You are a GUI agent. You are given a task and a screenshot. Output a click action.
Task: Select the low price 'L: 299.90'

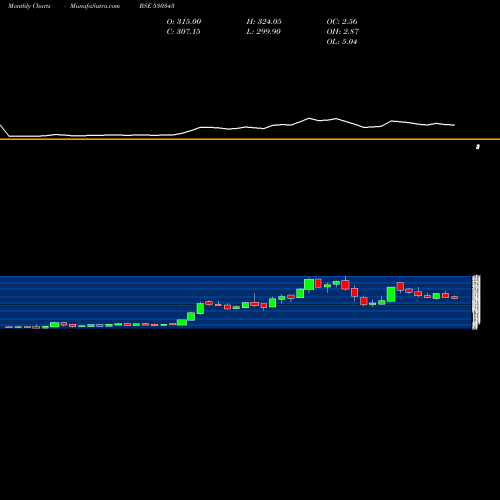pos(263,31)
